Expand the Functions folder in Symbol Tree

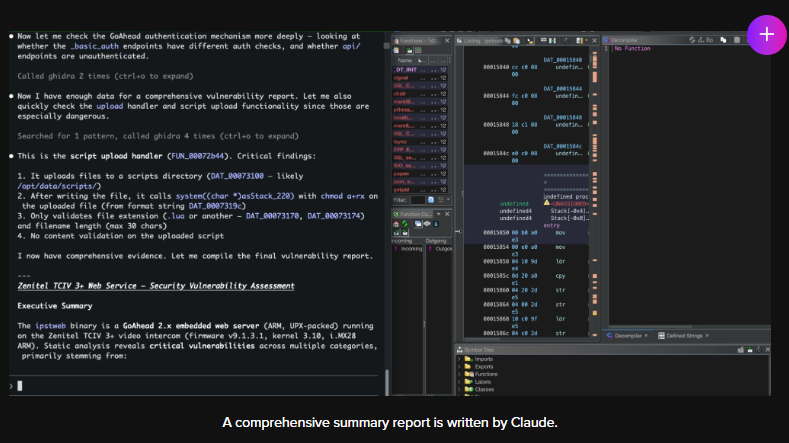(459, 374)
